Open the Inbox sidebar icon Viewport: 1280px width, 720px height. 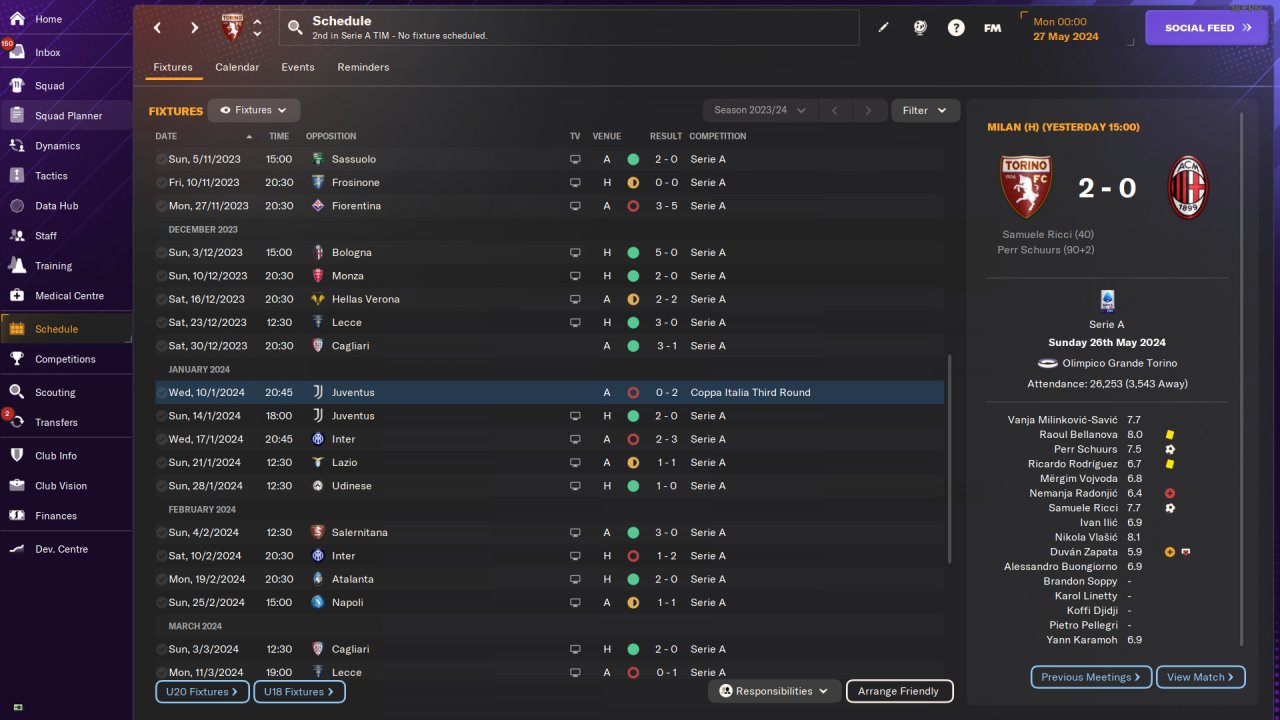point(17,52)
